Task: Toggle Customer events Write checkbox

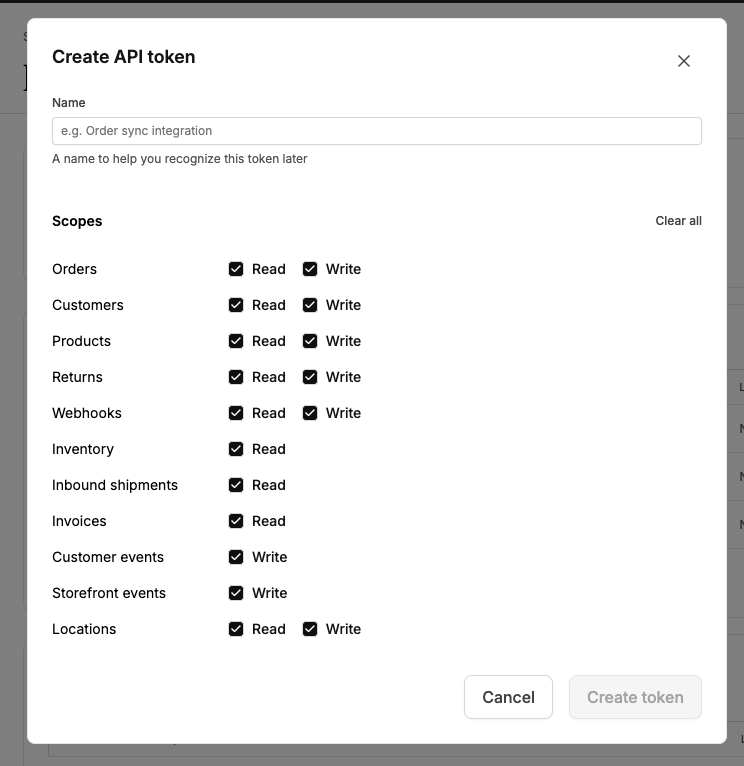Action: point(236,557)
